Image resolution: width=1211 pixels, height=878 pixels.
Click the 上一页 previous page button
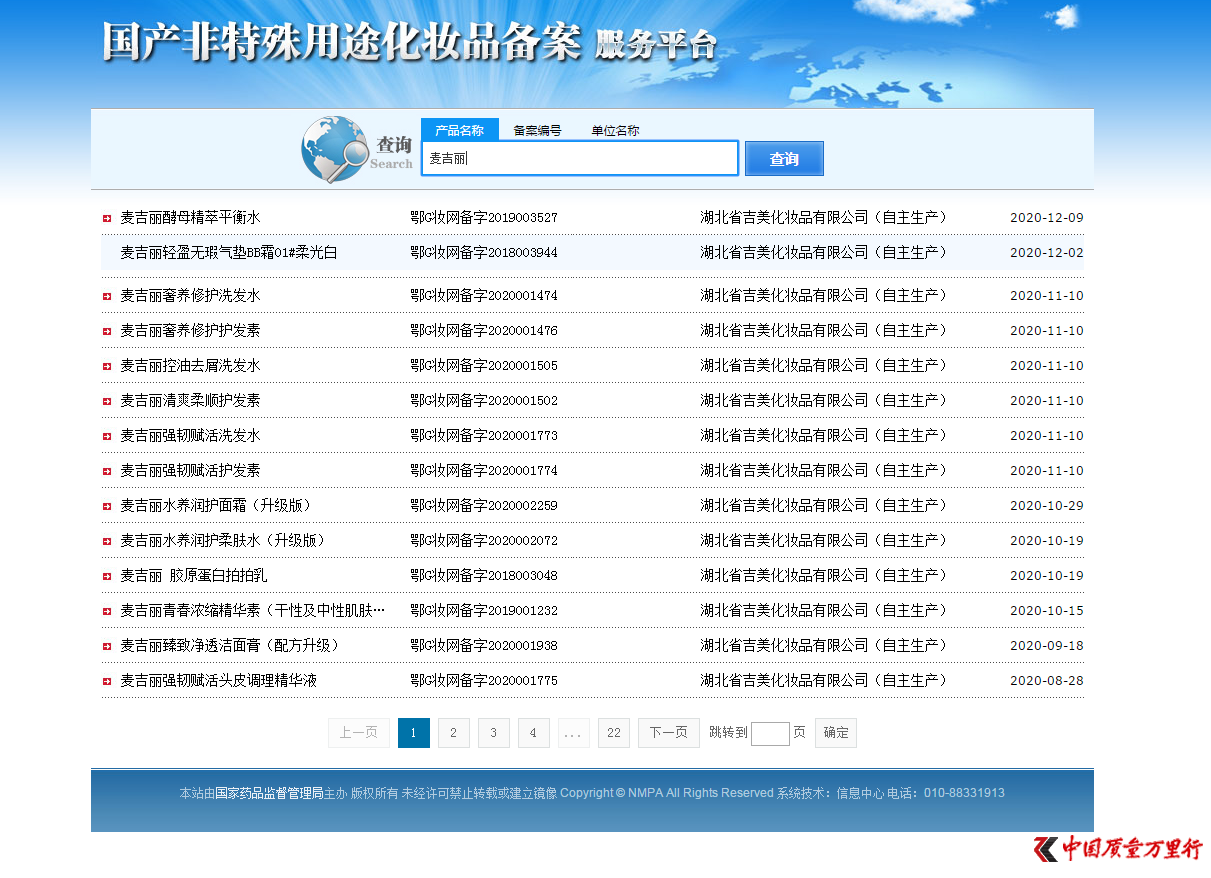(359, 733)
